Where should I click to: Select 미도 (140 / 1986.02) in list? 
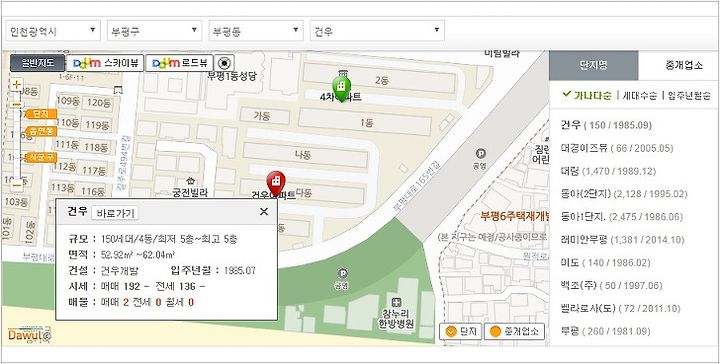(x=606, y=263)
